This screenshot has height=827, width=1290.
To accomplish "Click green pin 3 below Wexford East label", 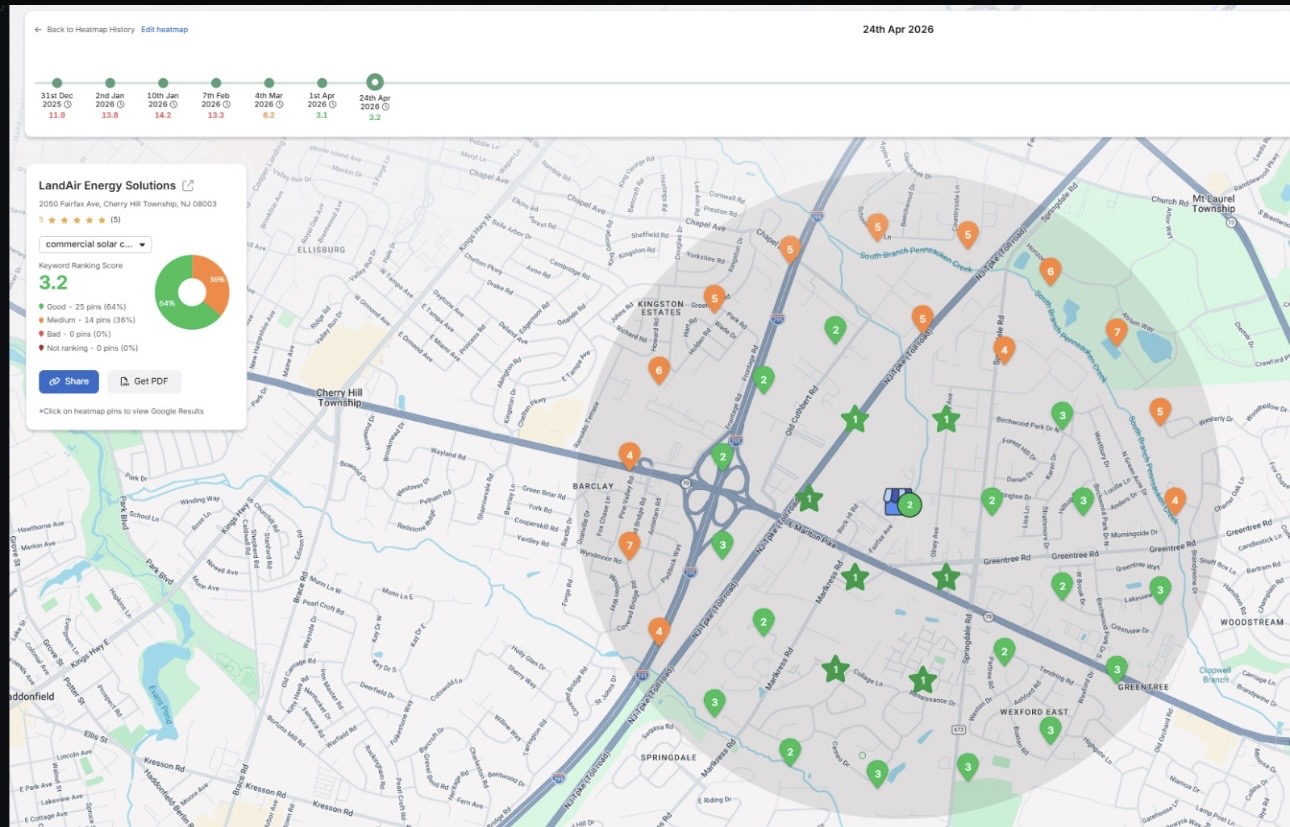I will 1050,730.
